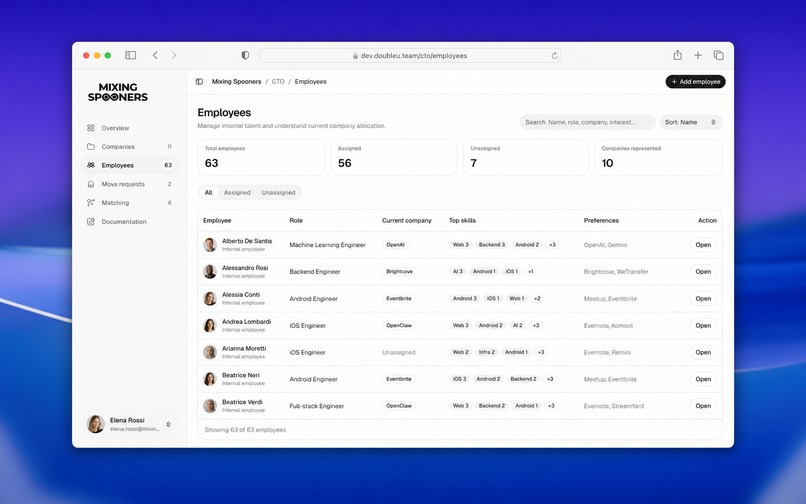This screenshot has height=504, width=806.
Task: Click Arianna Moretti's Infra 2 skill tag
Action: click(487, 352)
